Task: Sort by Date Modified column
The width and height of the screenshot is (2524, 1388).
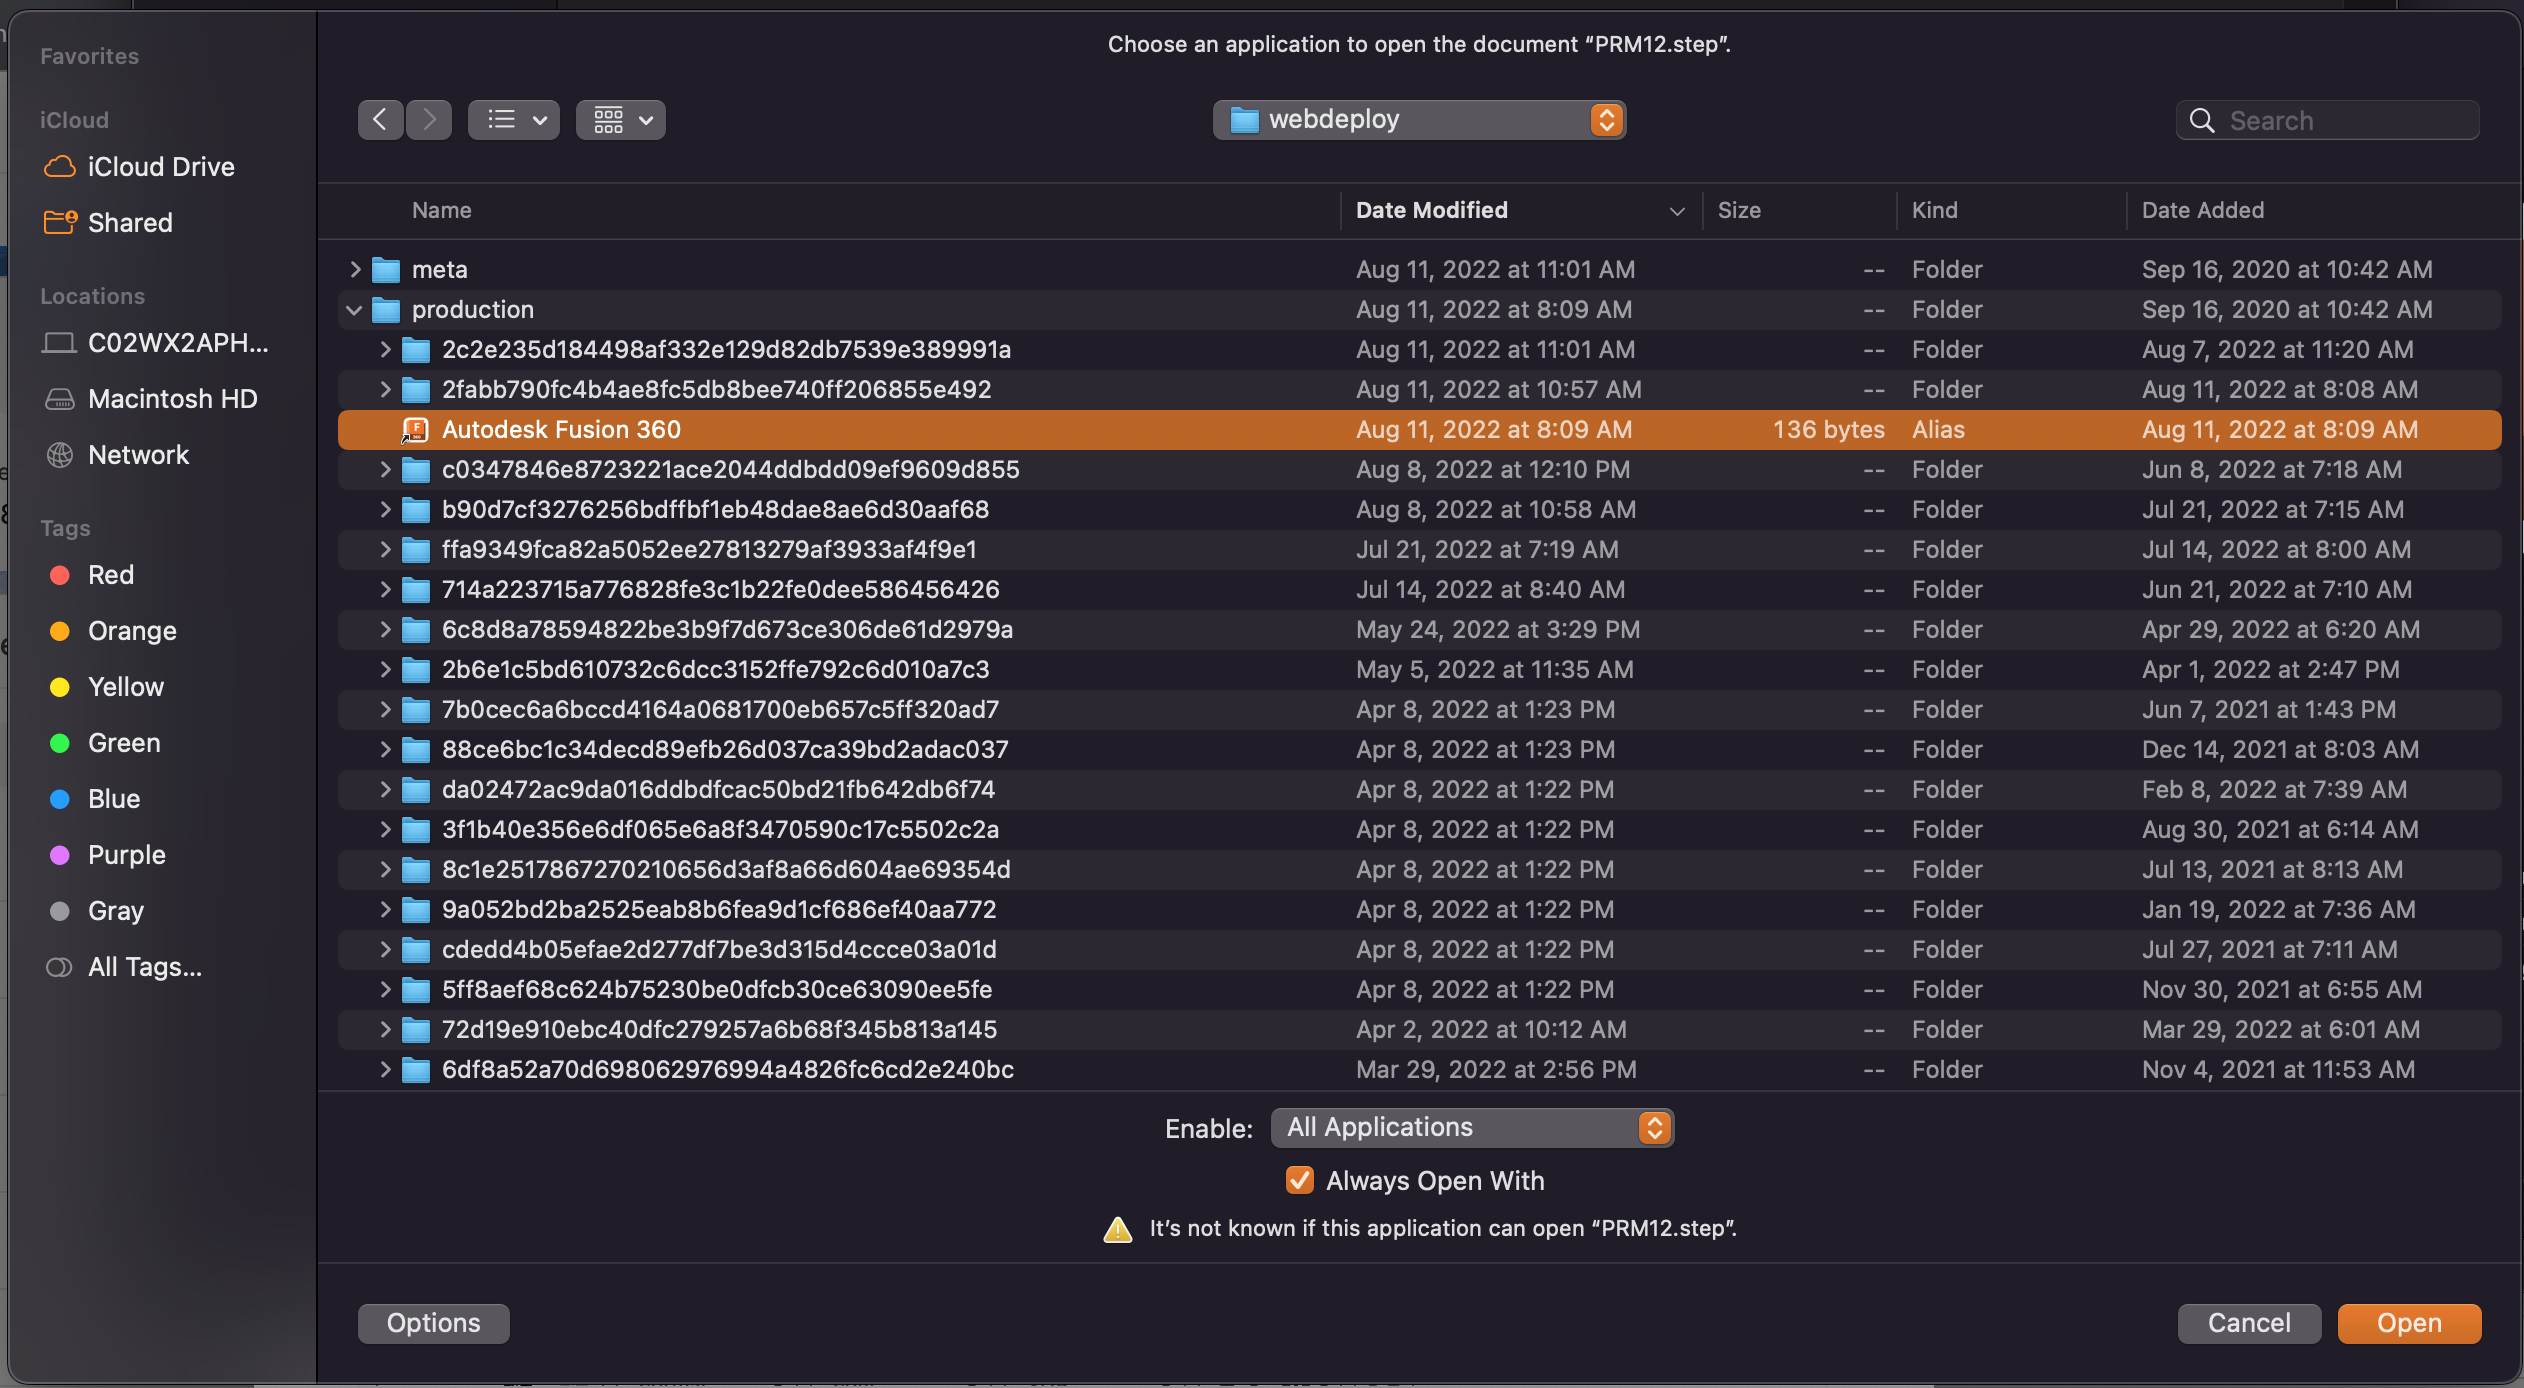Action: point(1431,211)
